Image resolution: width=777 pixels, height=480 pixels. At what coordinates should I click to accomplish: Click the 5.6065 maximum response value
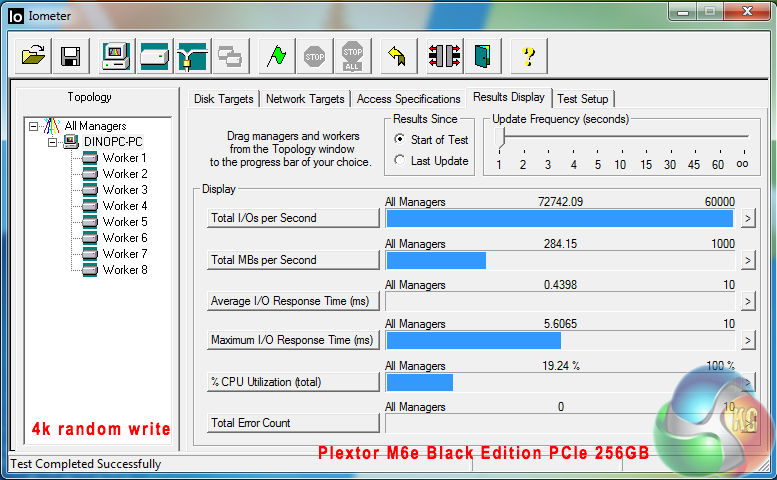[560, 324]
